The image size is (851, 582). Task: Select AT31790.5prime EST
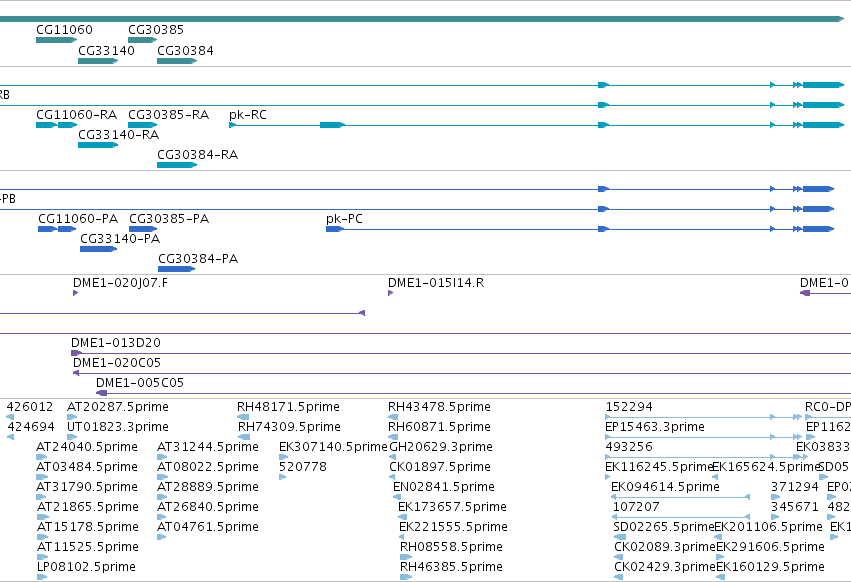point(42,497)
